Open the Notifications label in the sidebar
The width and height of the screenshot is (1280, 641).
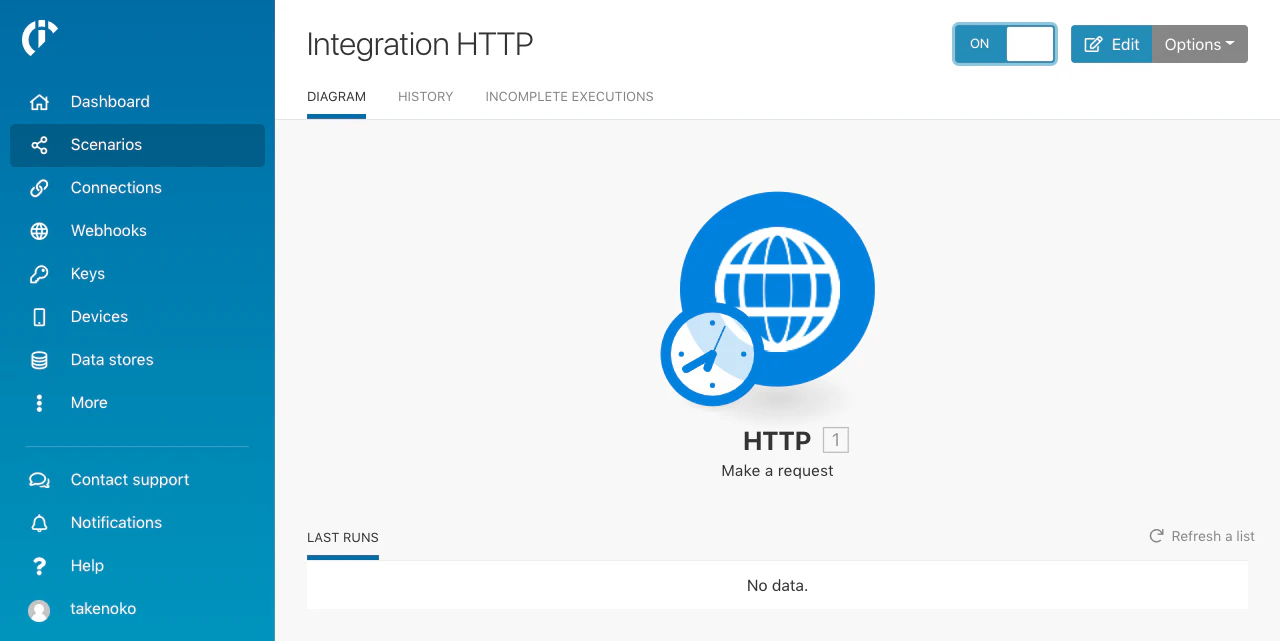116,523
